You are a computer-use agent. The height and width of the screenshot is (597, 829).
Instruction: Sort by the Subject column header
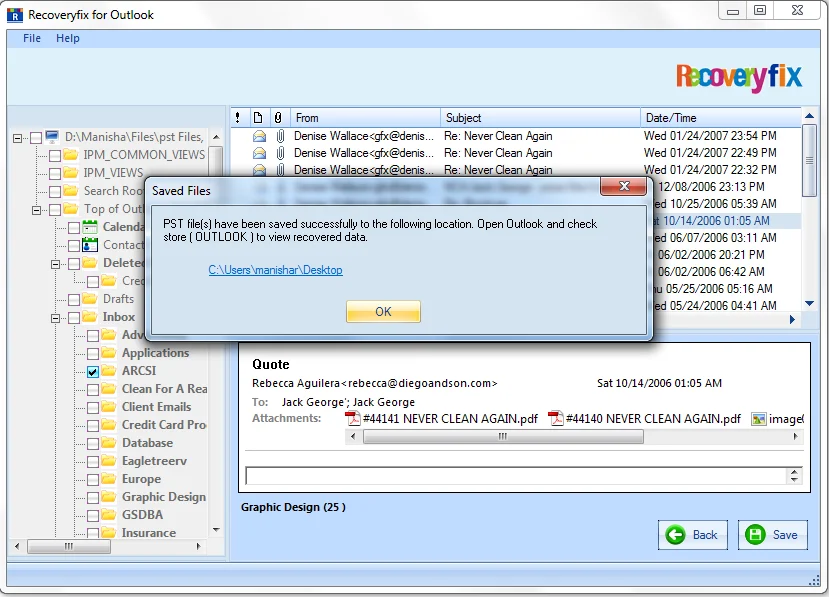(x=540, y=117)
